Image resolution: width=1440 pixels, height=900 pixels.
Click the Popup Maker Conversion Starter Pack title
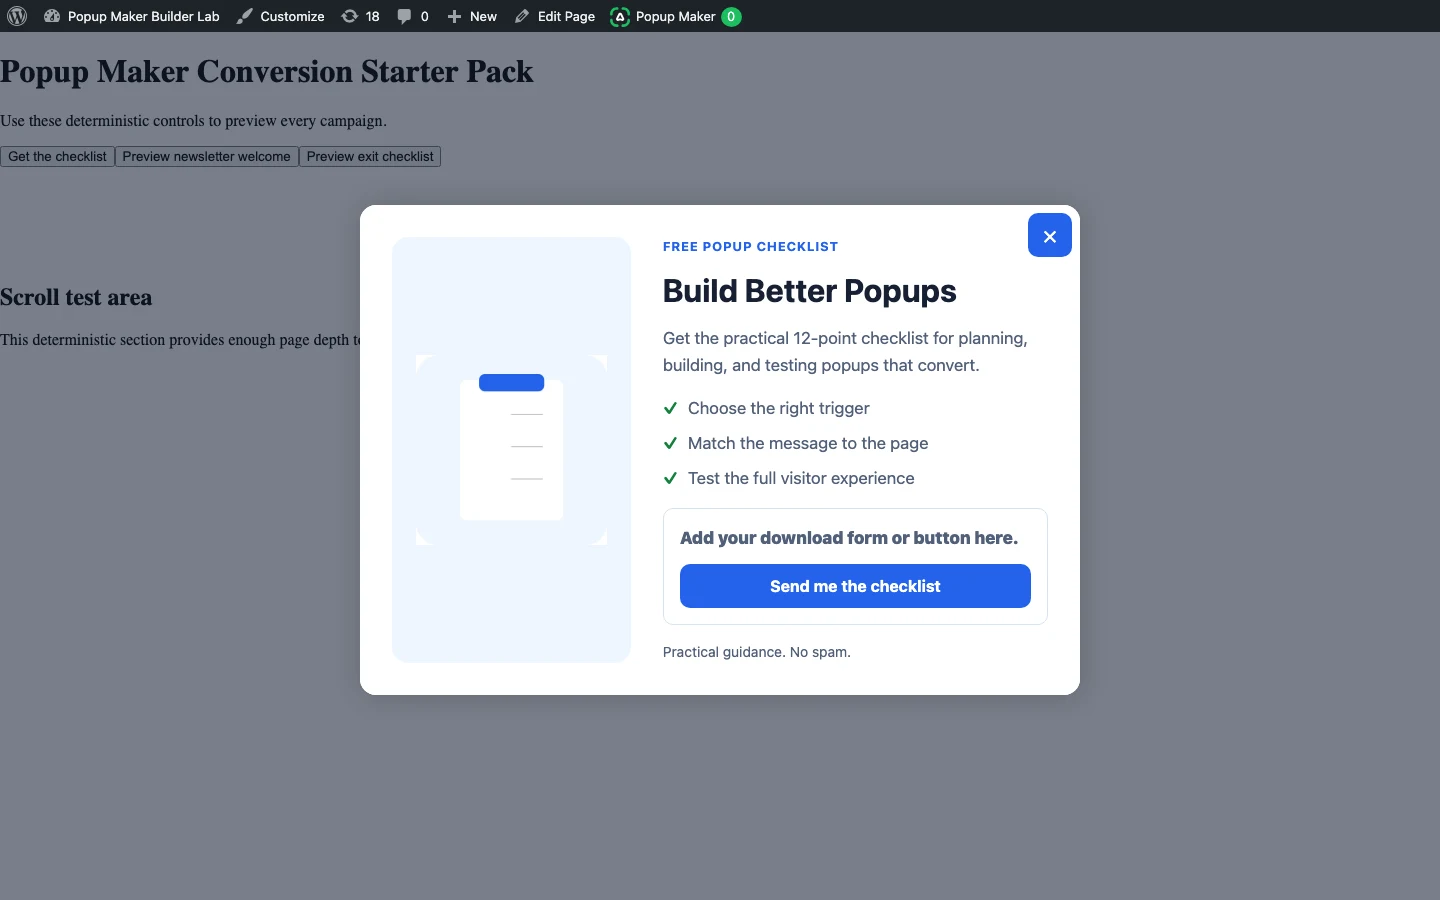[x=267, y=72]
